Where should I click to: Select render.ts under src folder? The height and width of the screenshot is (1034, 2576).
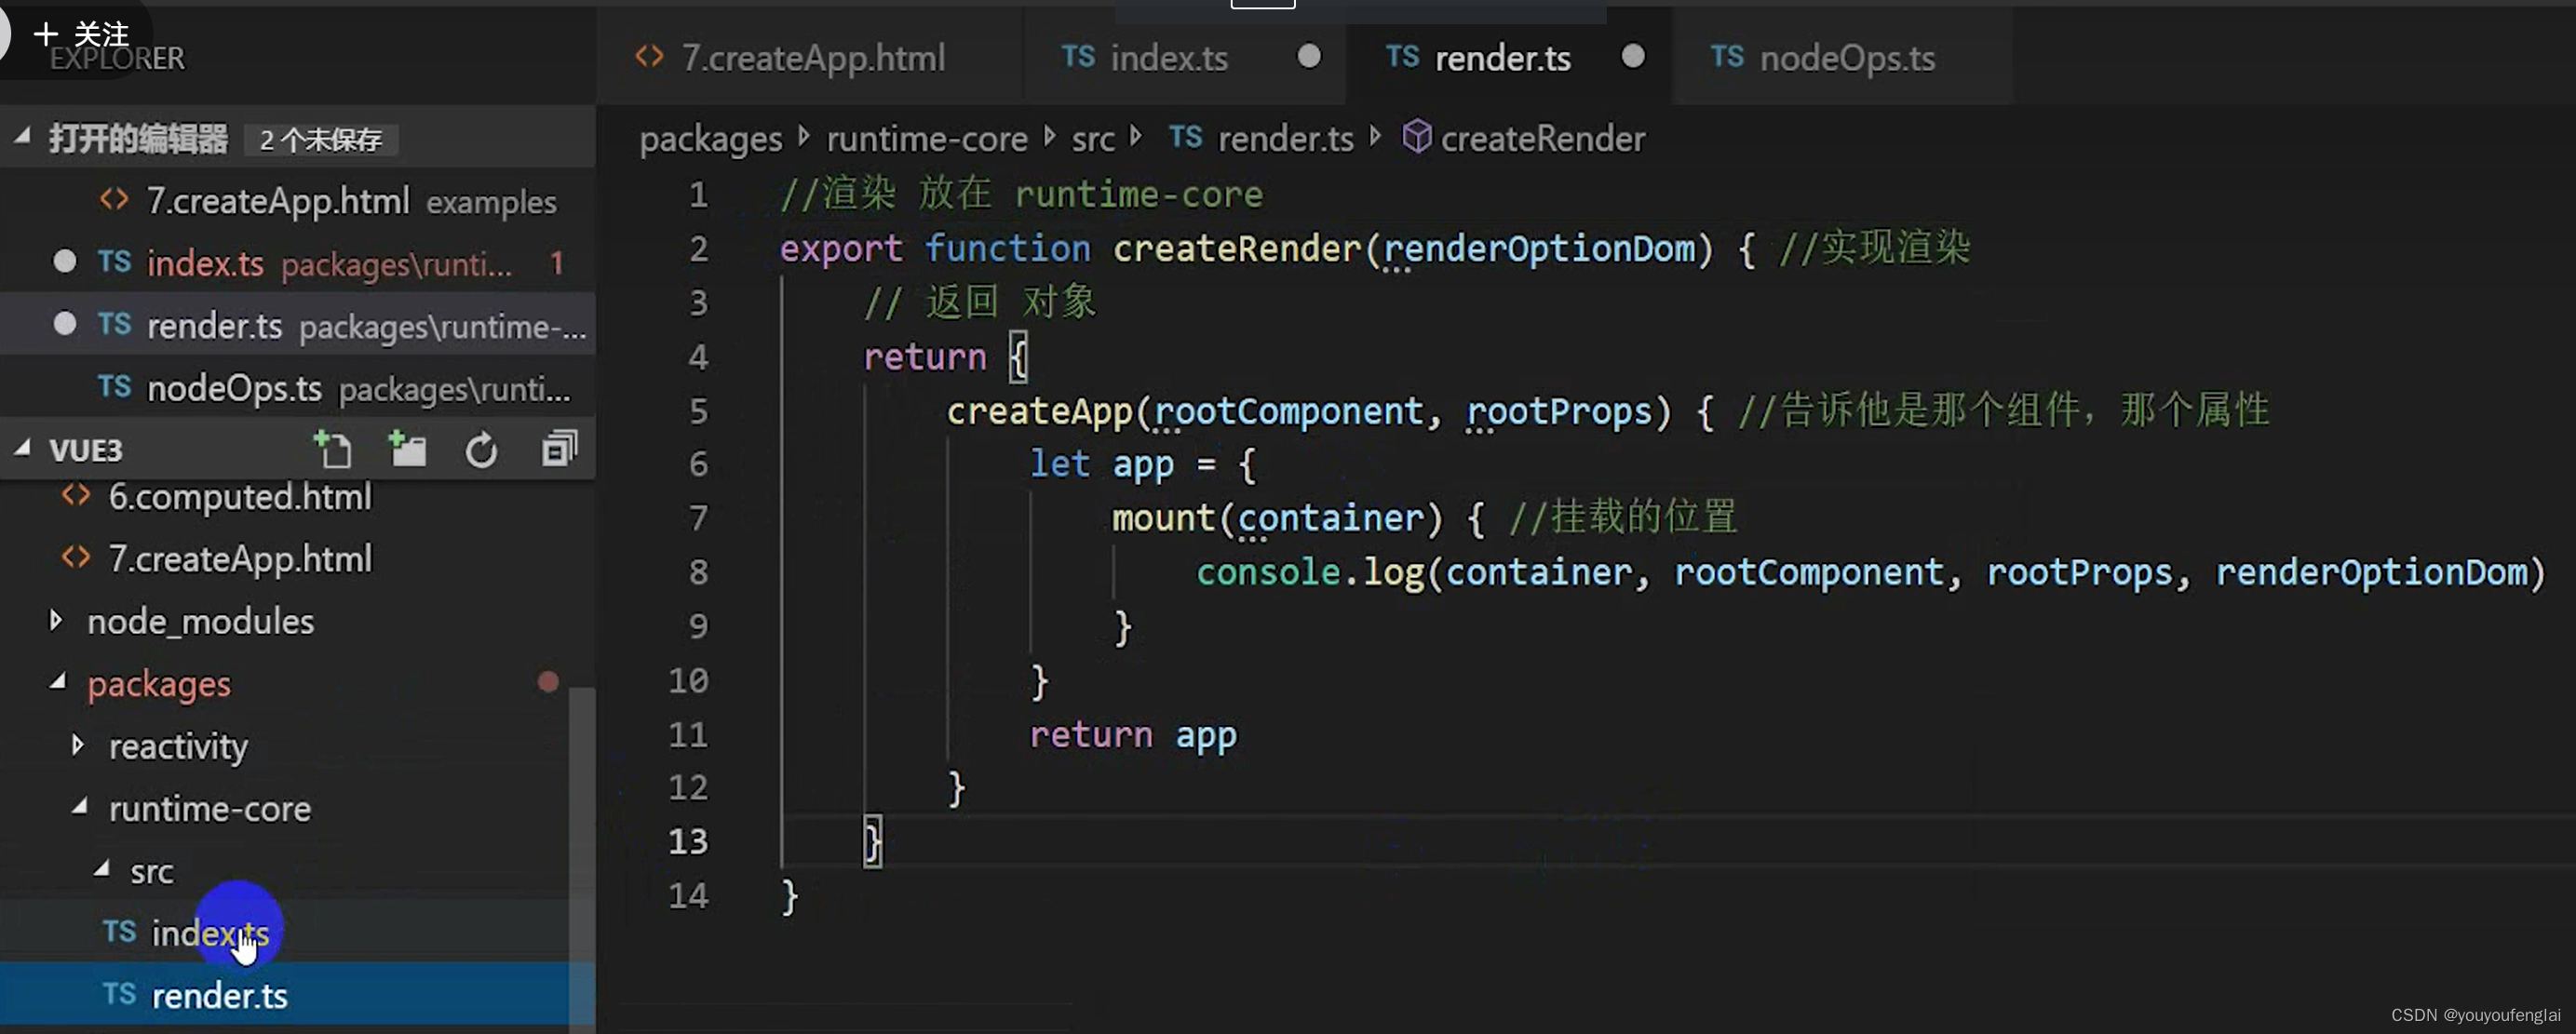[285, 995]
